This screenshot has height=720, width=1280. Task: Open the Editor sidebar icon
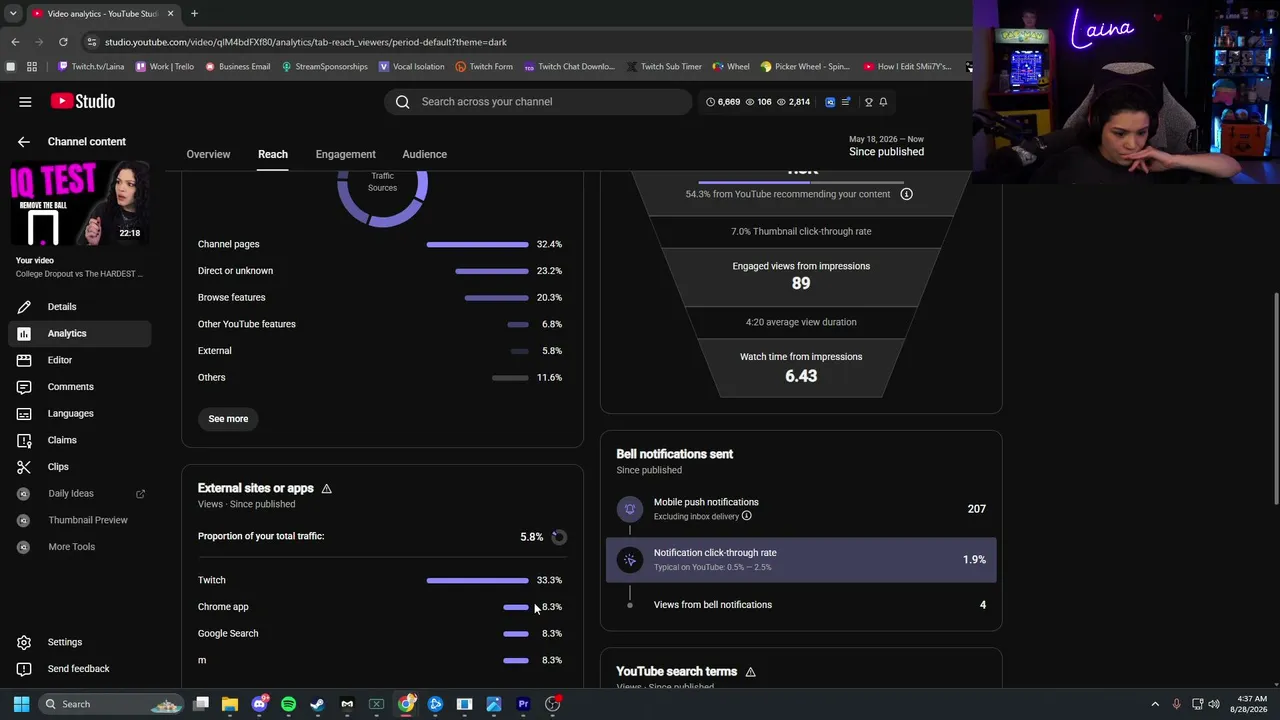[24, 360]
